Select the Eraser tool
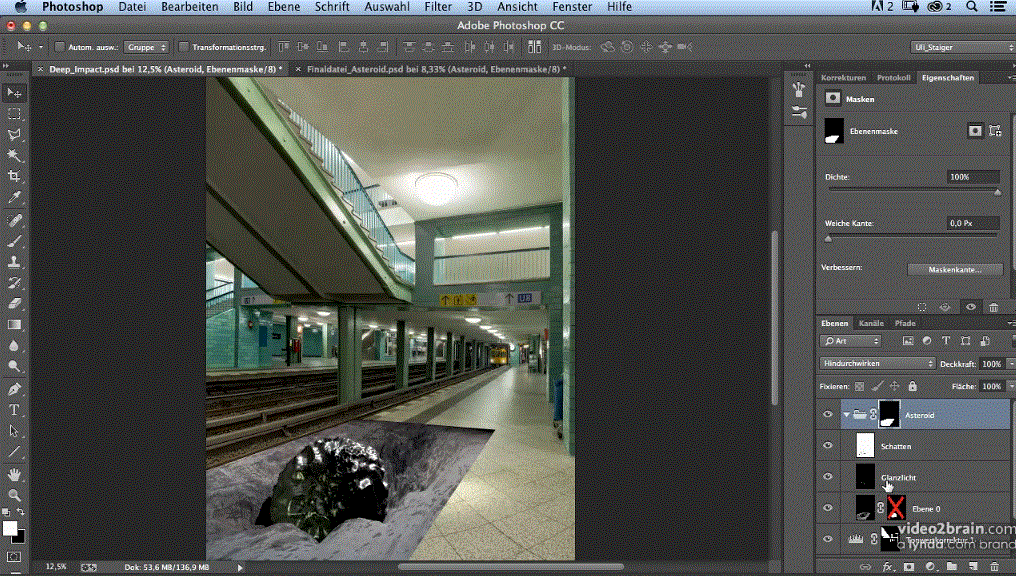The width and height of the screenshot is (1016, 576). pos(14,303)
